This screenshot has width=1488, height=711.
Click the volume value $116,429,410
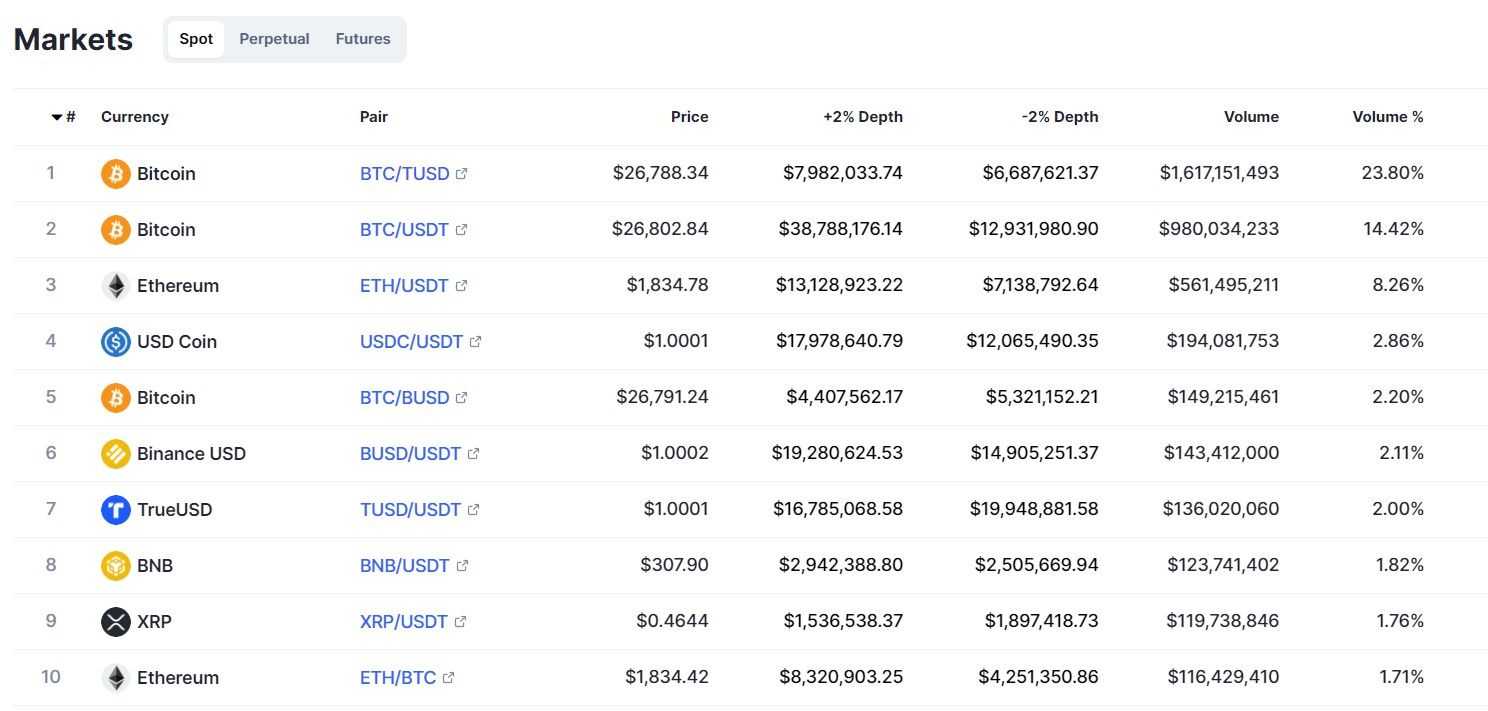click(x=1223, y=677)
